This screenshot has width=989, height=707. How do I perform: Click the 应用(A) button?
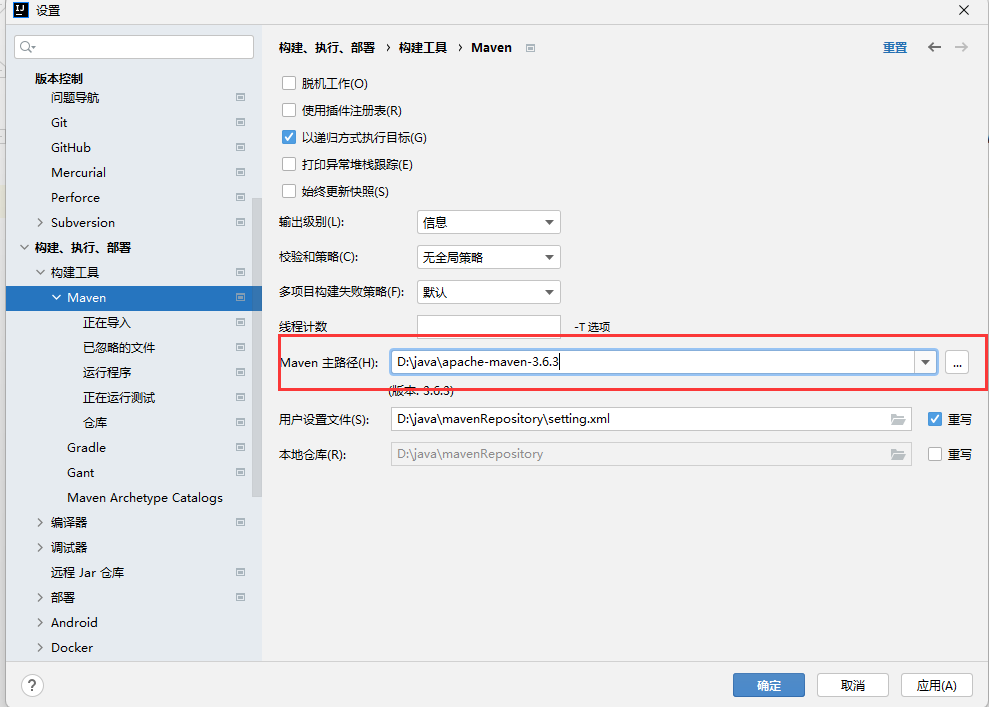tap(936, 685)
